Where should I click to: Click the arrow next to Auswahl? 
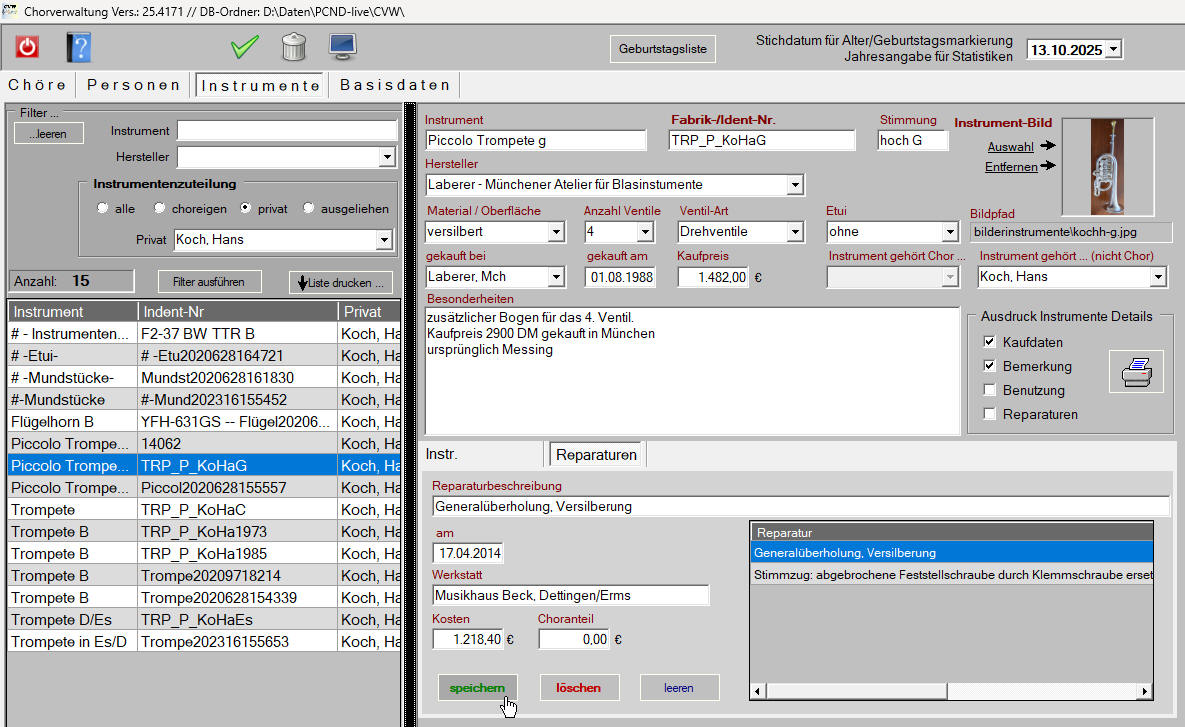click(x=1047, y=146)
